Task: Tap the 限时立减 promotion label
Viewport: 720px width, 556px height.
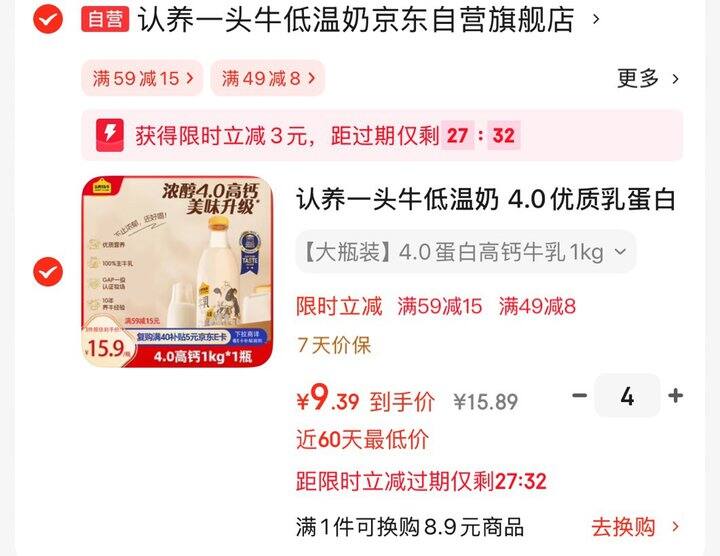Action: click(339, 306)
